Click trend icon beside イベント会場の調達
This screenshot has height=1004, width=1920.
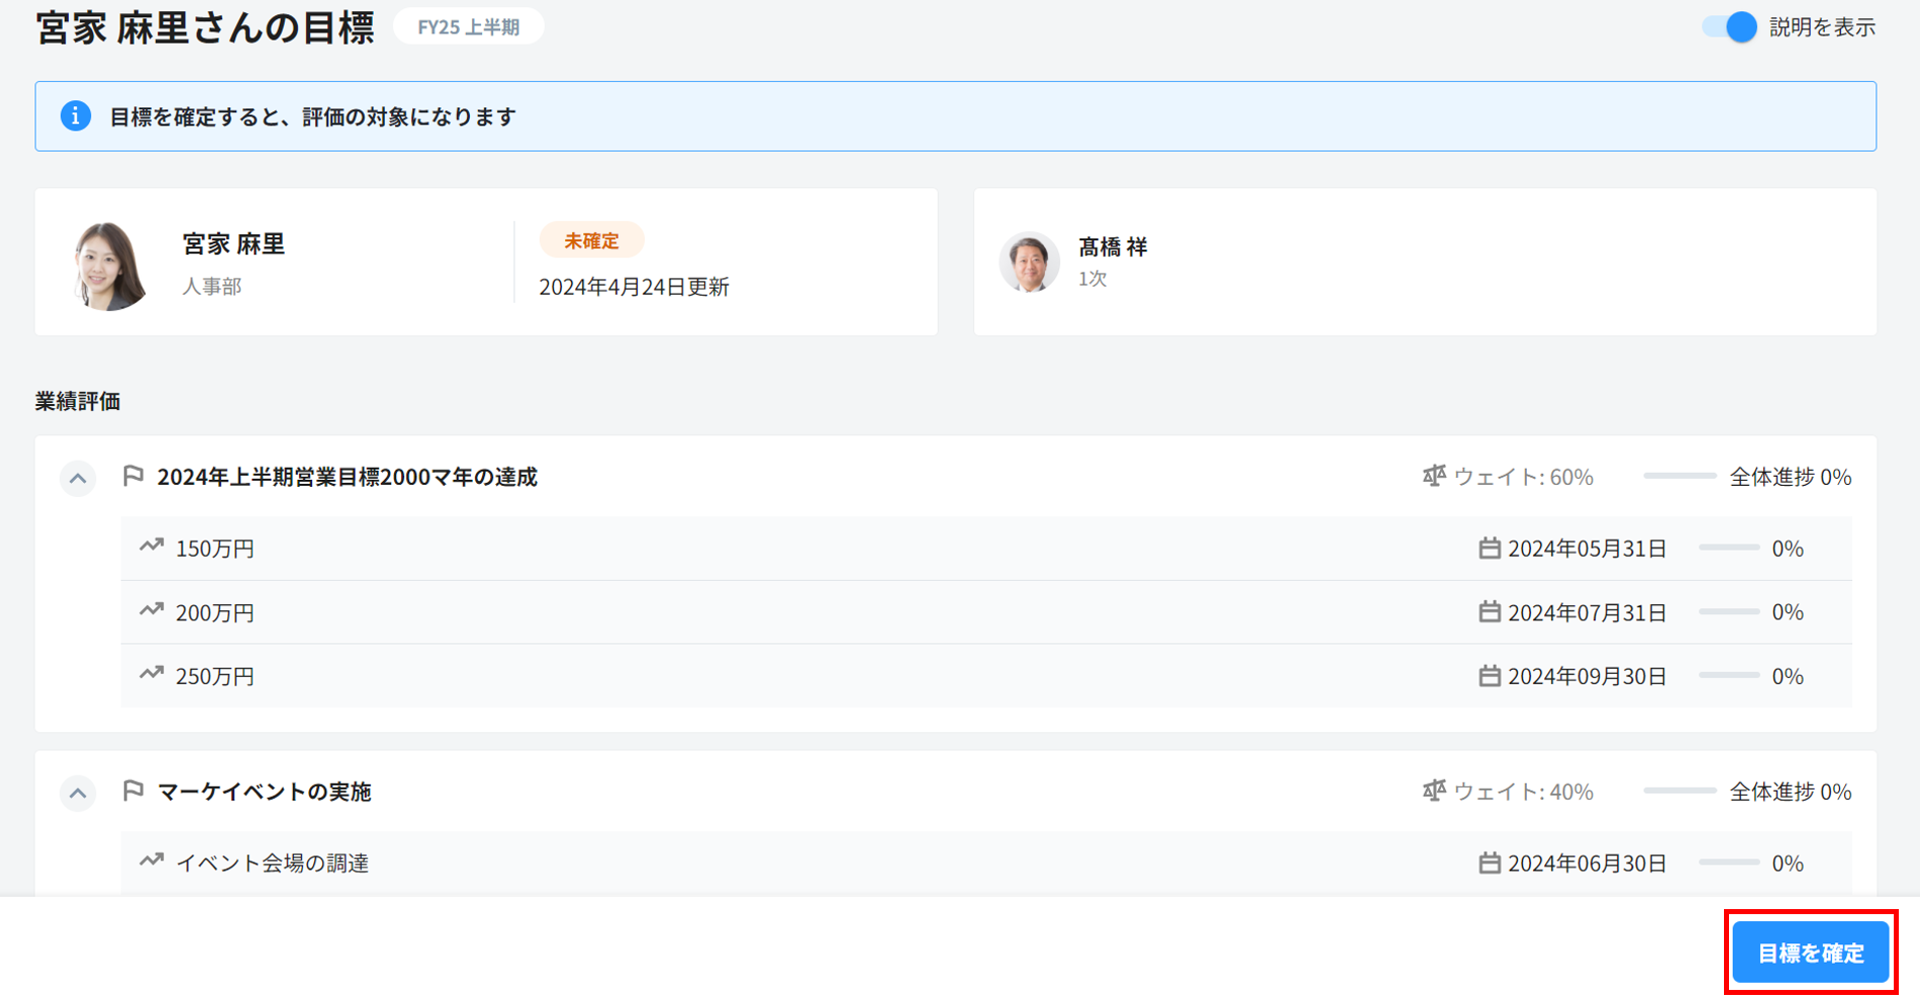point(151,861)
